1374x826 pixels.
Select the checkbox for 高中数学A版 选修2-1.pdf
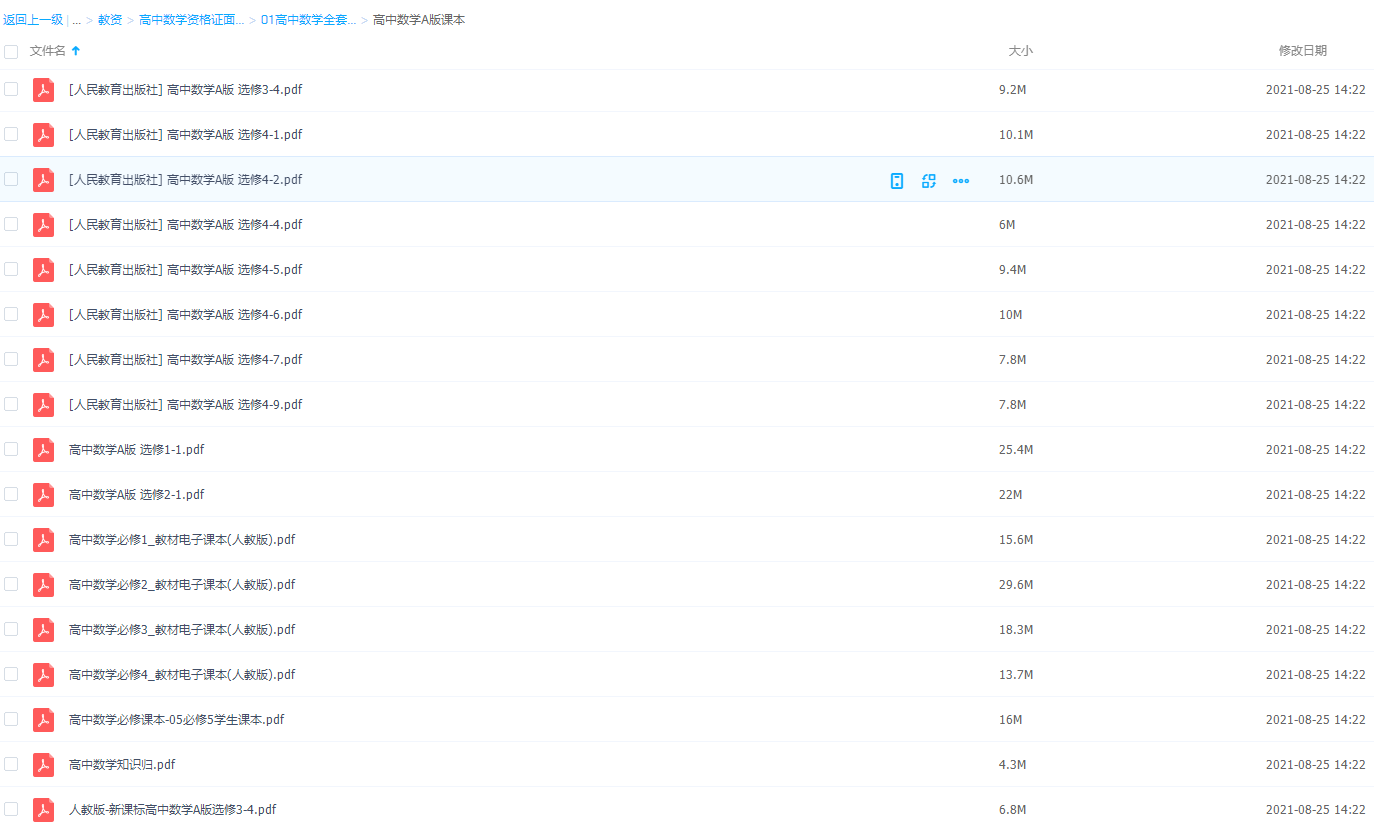pos(11,494)
